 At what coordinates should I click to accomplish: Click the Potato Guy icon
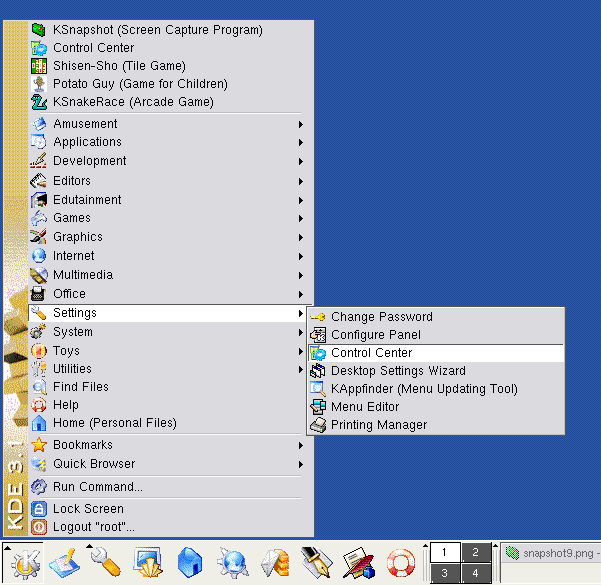39,84
